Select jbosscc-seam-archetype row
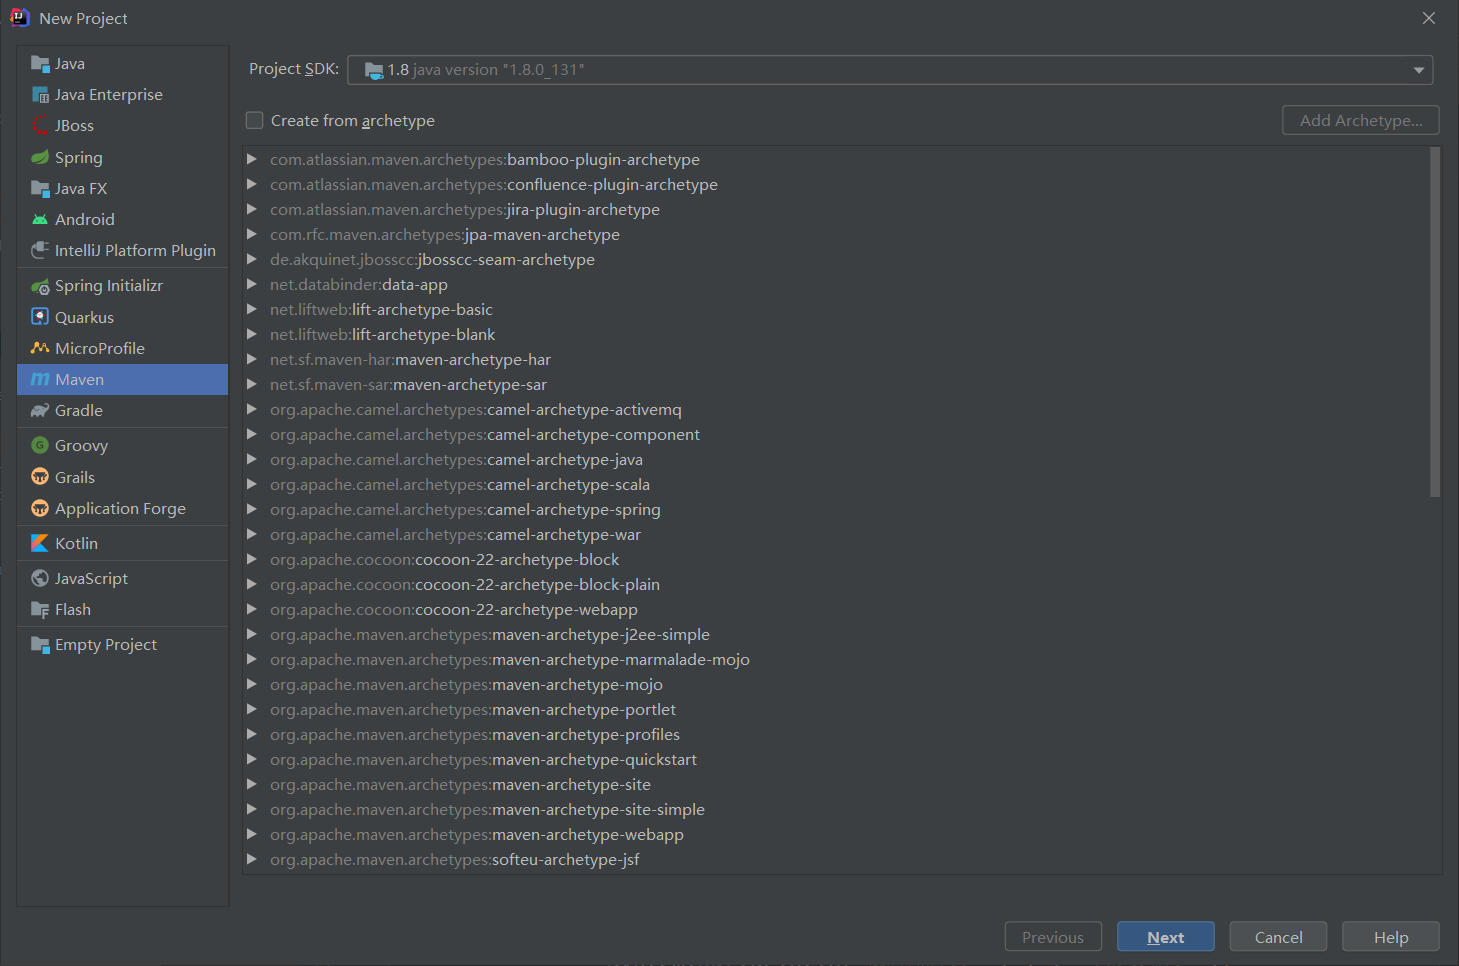Image resolution: width=1459 pixels, height=966 pixels. (x=836, y=259)
